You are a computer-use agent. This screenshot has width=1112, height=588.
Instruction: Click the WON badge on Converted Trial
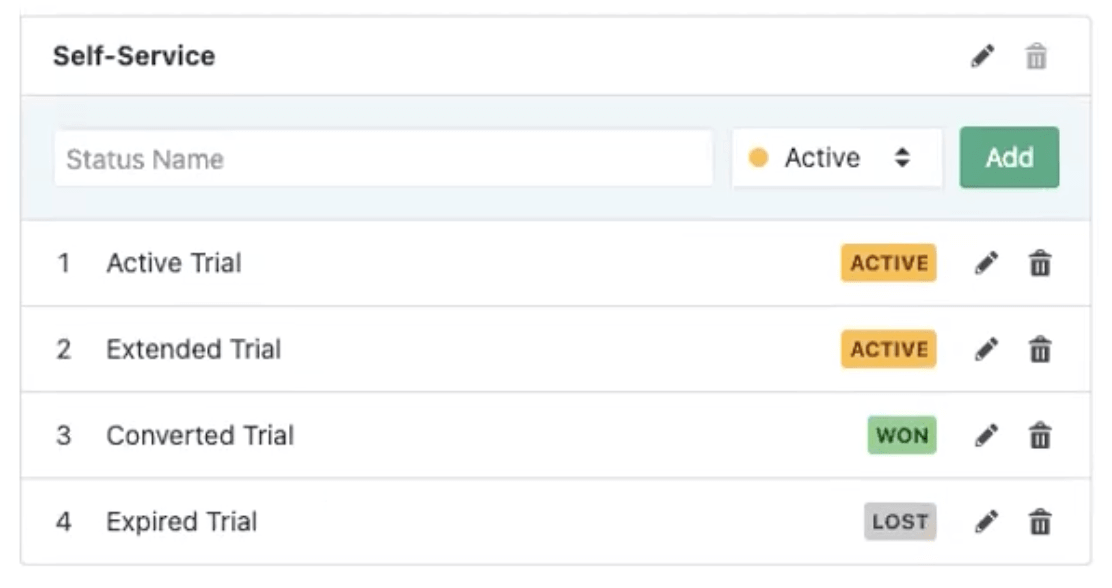[x=902, y=436]
